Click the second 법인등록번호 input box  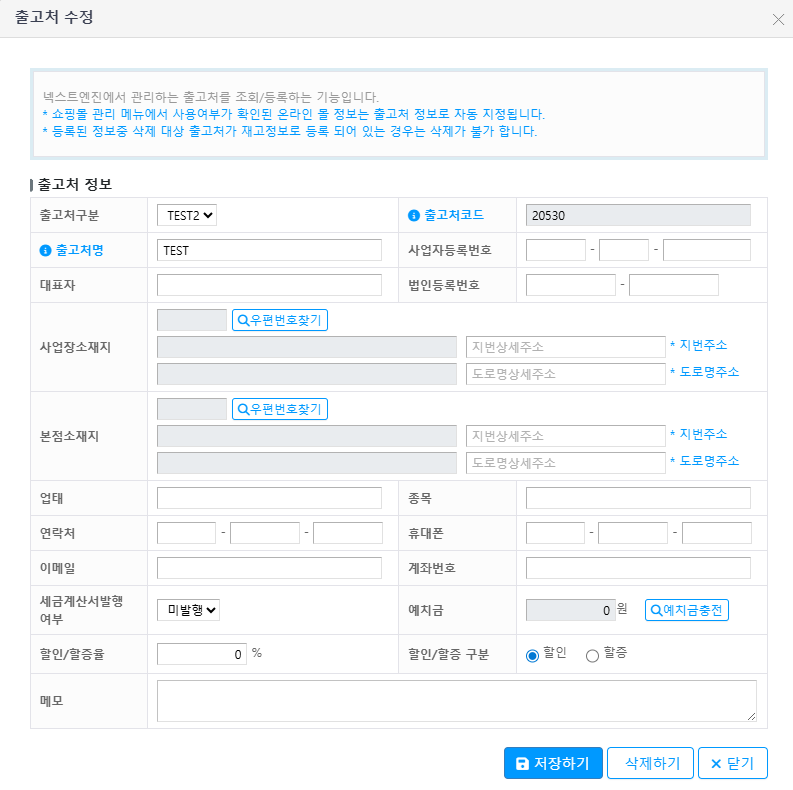(x=674, y=285)
